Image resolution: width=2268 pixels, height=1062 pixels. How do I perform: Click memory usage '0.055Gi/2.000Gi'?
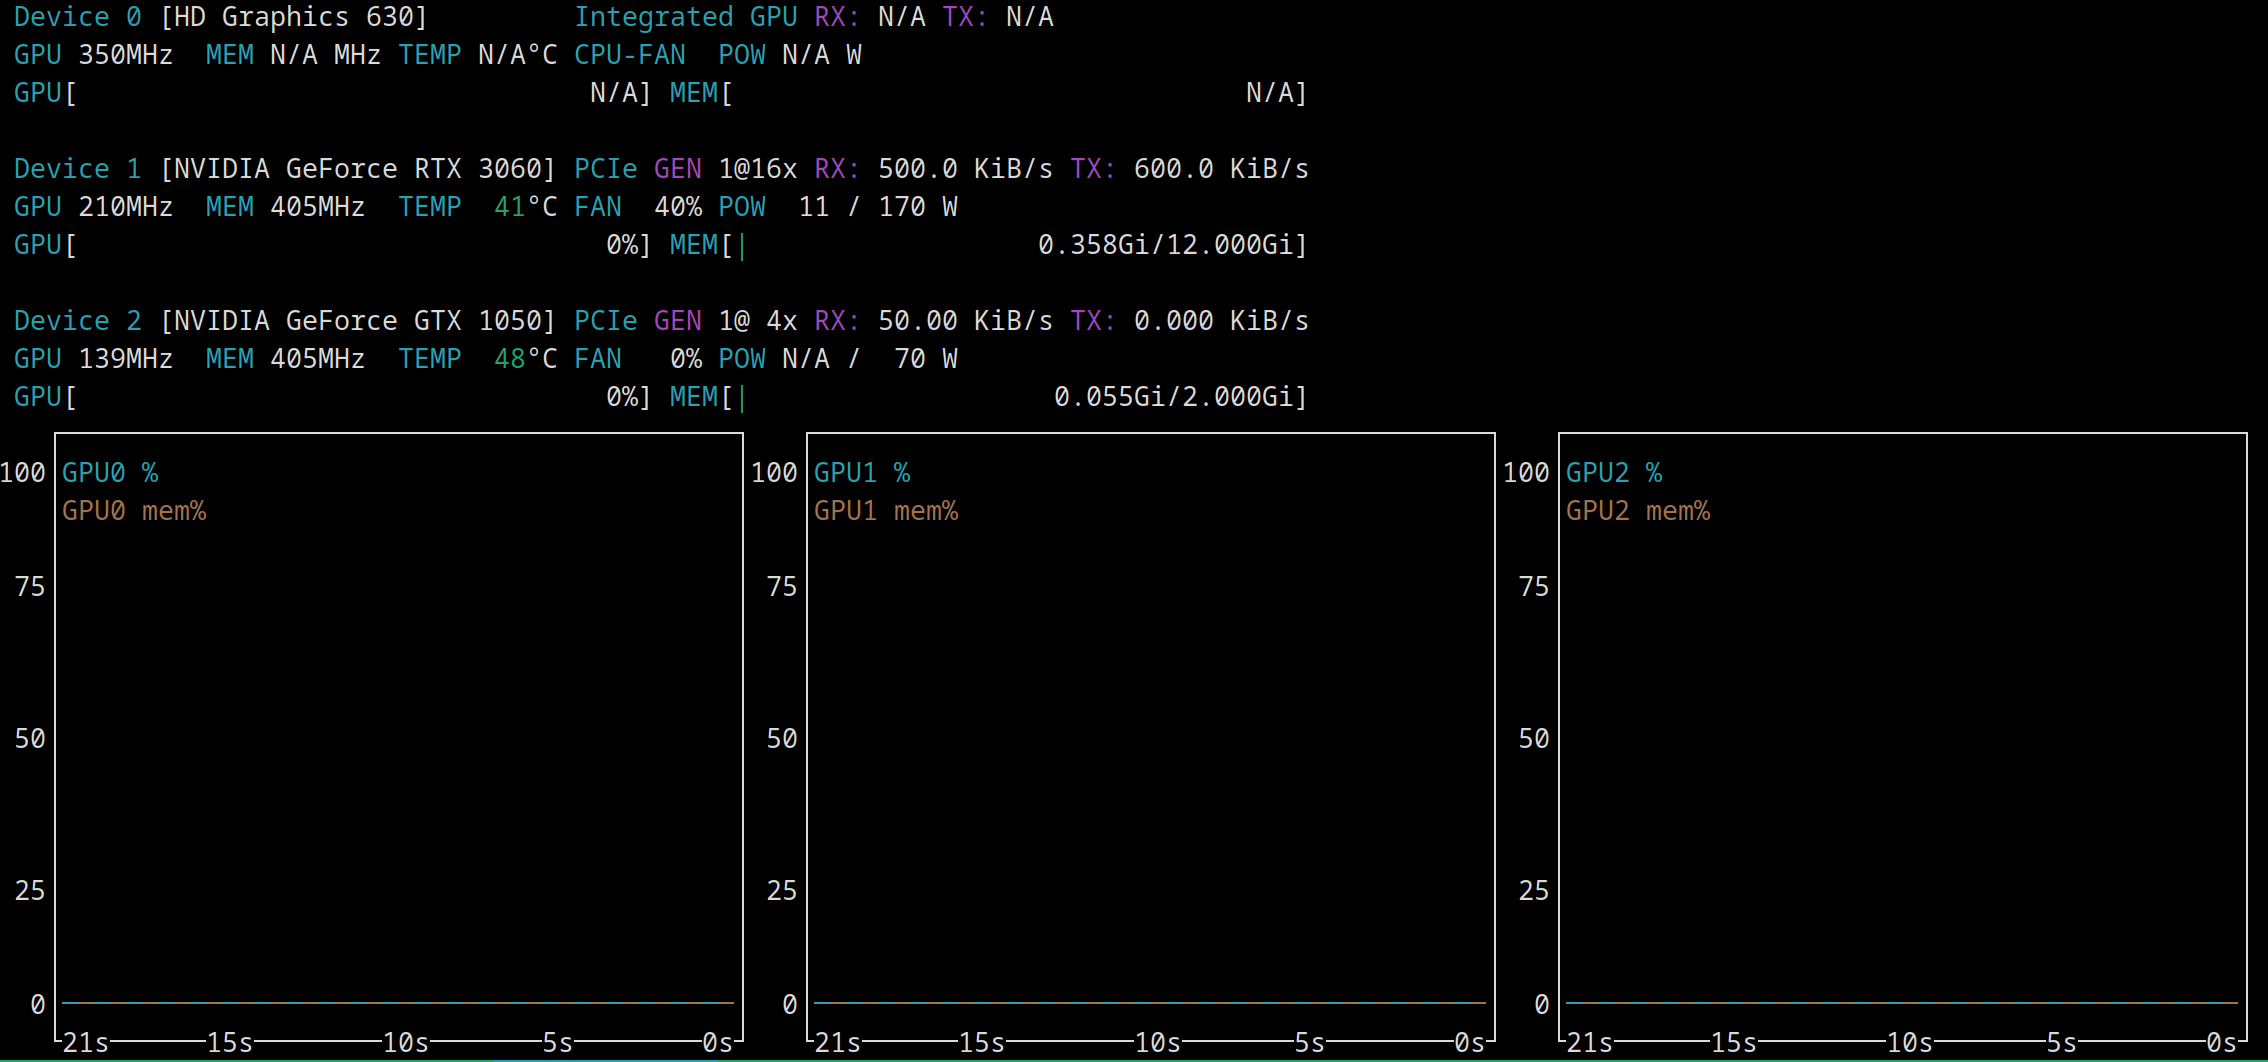(1173, 397)
